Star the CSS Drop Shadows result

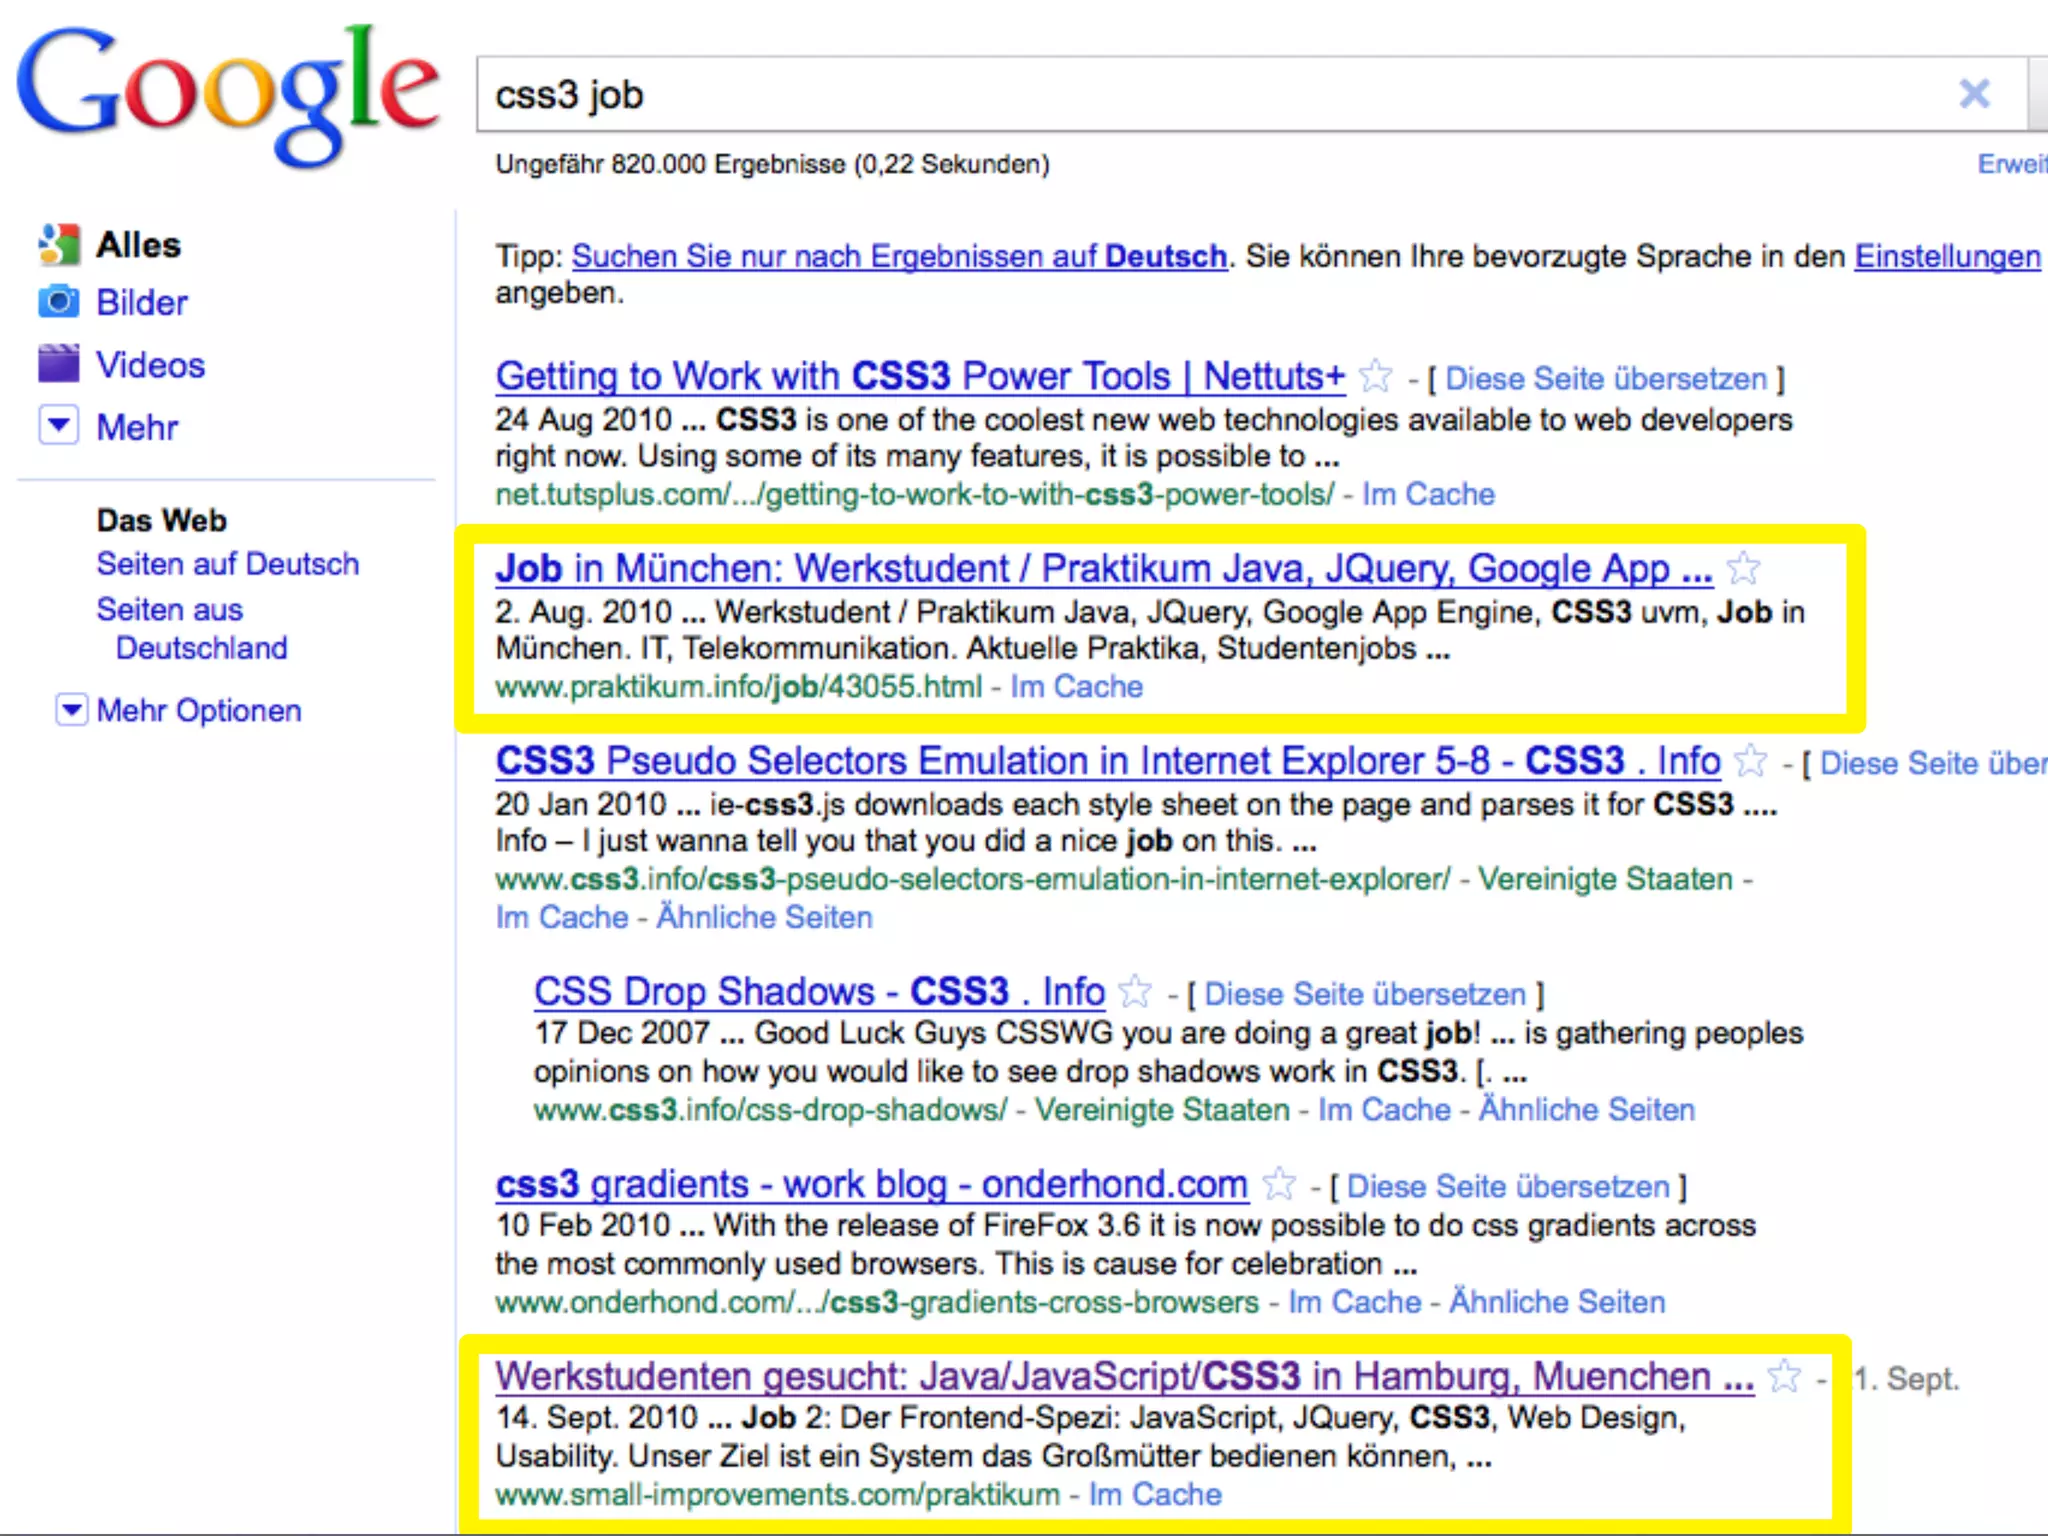(1135, 992)
